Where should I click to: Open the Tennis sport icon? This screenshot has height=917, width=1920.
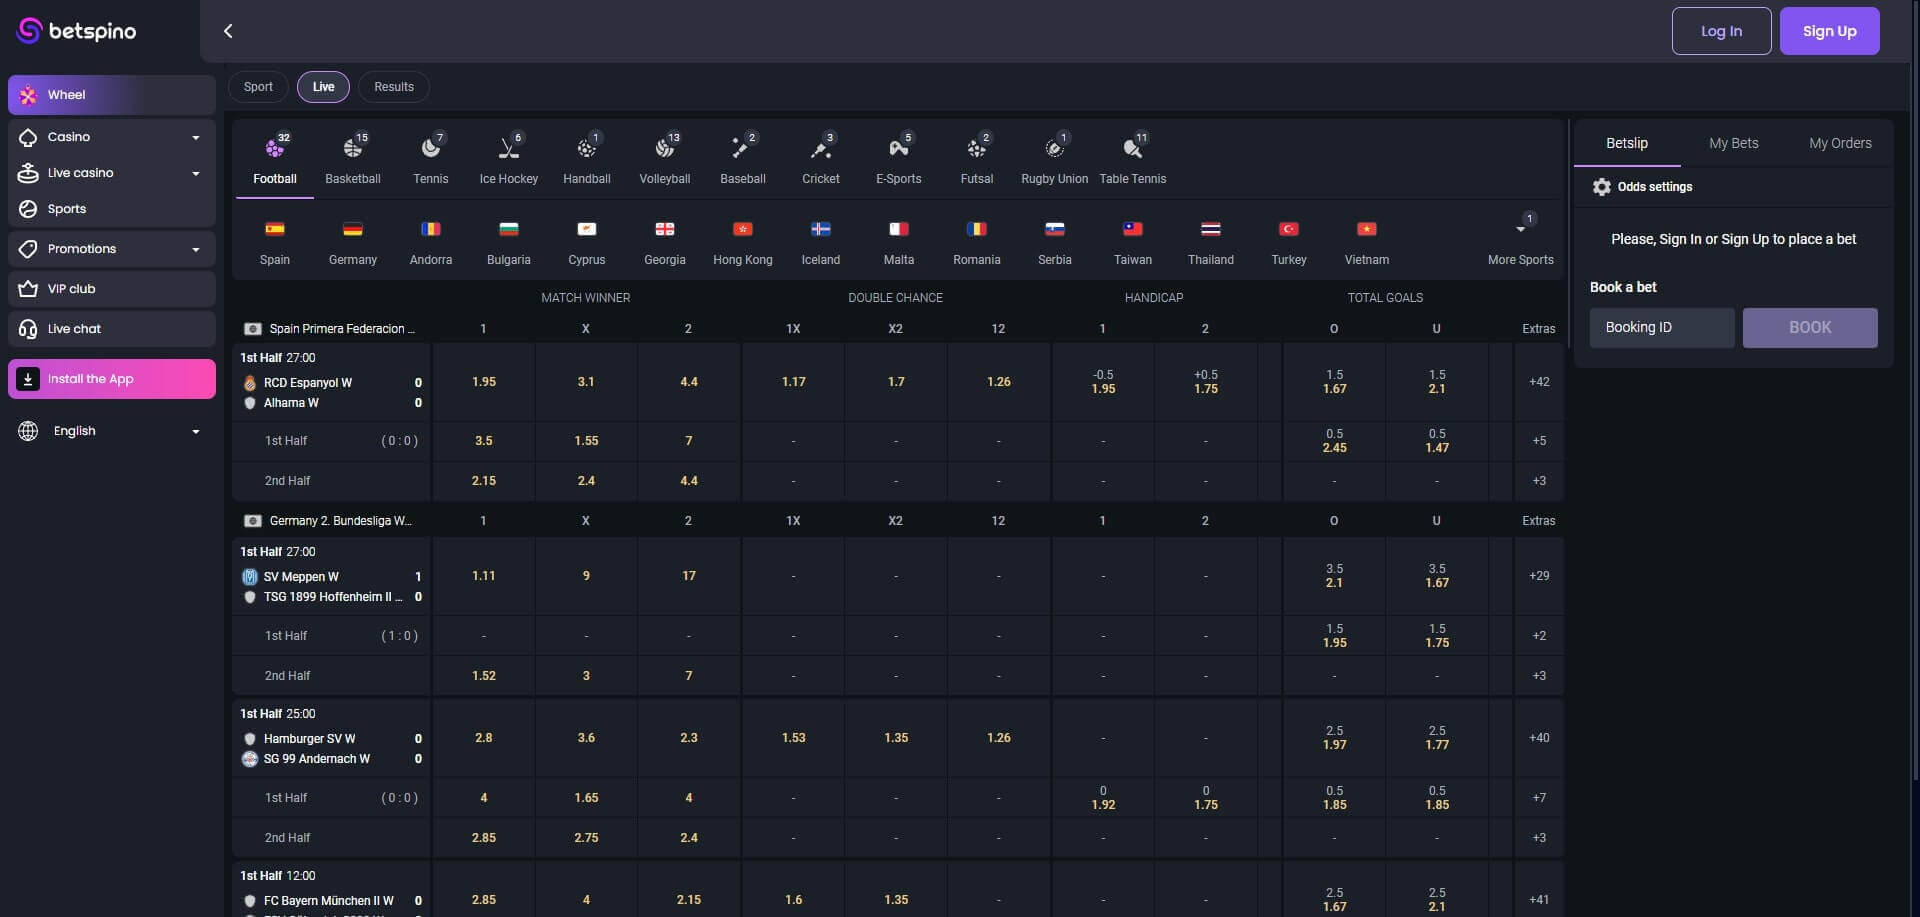click(x=430, y=148)
